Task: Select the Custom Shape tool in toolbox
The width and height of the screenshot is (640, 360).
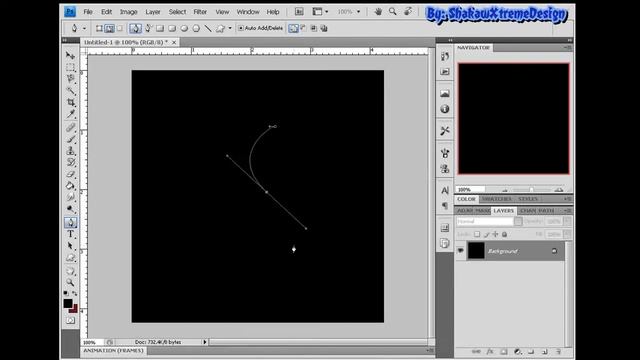Action: click(x=71, y=258)
